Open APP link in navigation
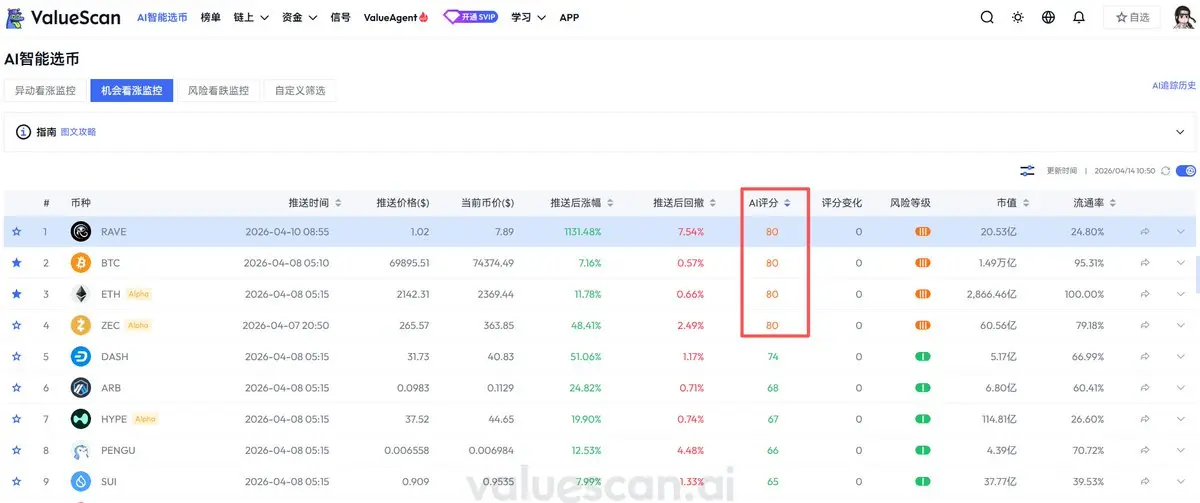This screenshot has height=503, width=1200. (569, 17)
